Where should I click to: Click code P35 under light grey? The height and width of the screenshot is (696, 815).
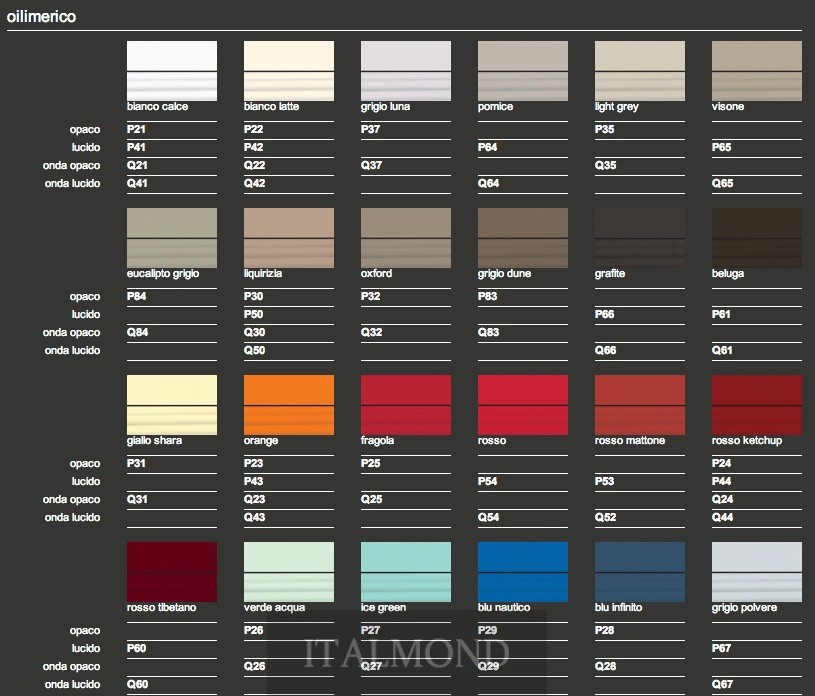604,129
